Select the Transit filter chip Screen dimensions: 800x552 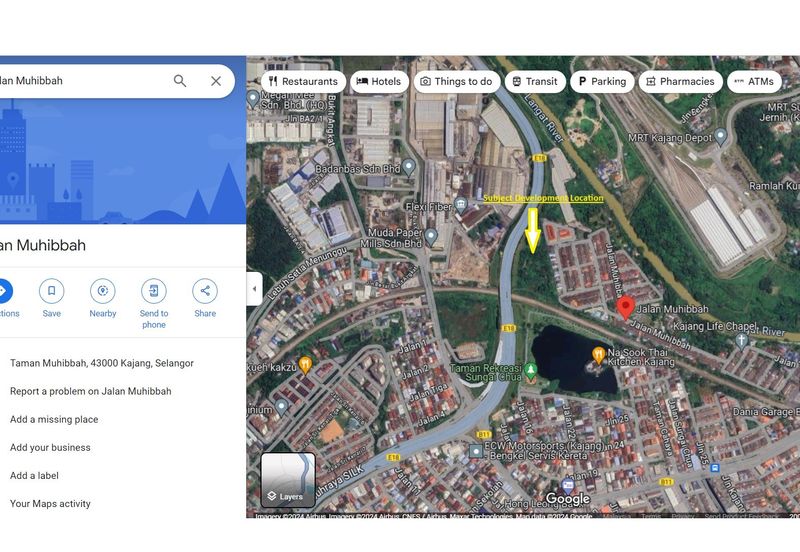[534, 82]
